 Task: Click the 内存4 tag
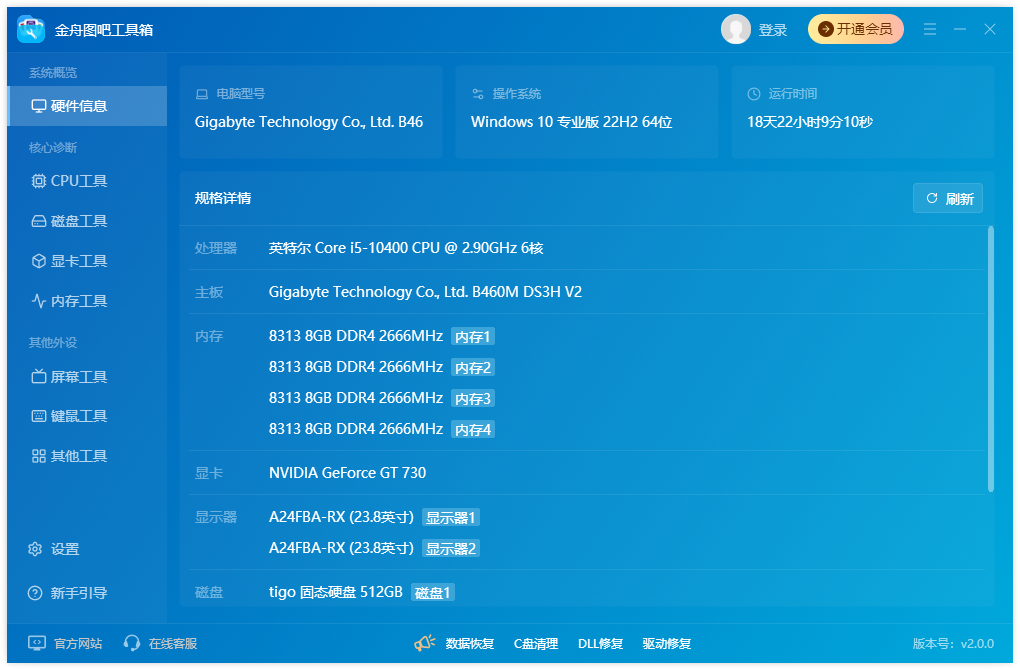473,429
